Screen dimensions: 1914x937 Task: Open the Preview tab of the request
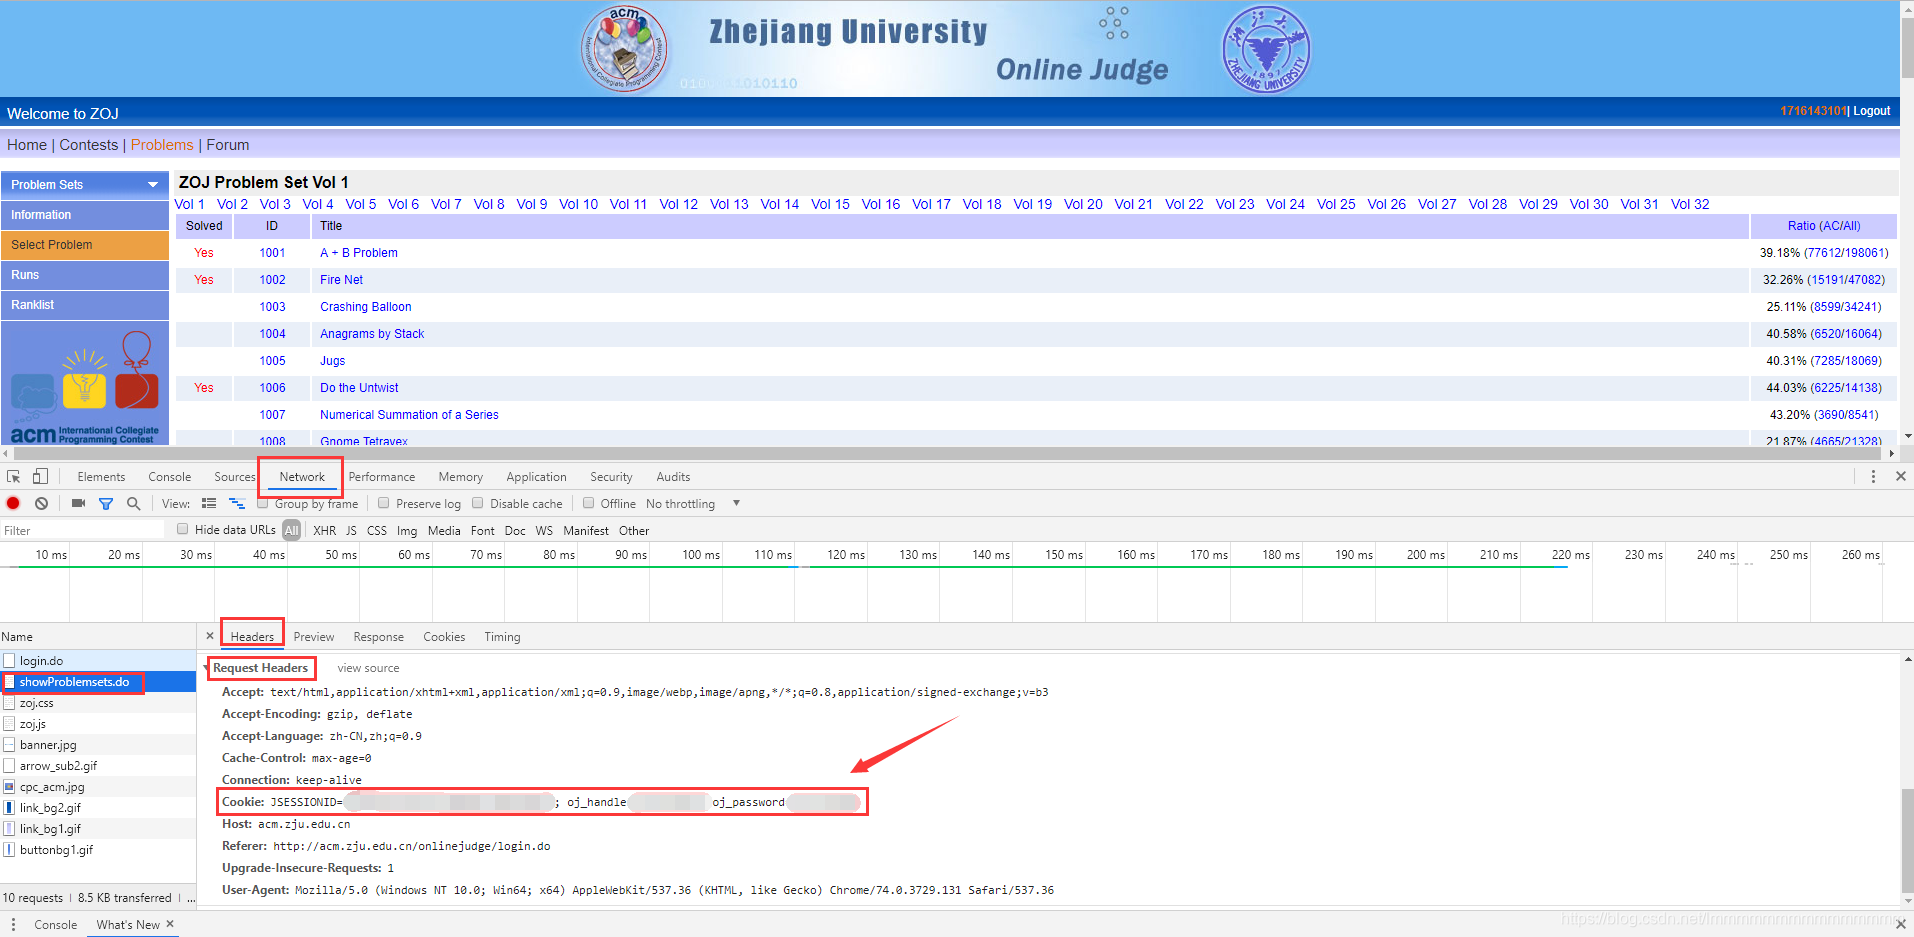314,637
